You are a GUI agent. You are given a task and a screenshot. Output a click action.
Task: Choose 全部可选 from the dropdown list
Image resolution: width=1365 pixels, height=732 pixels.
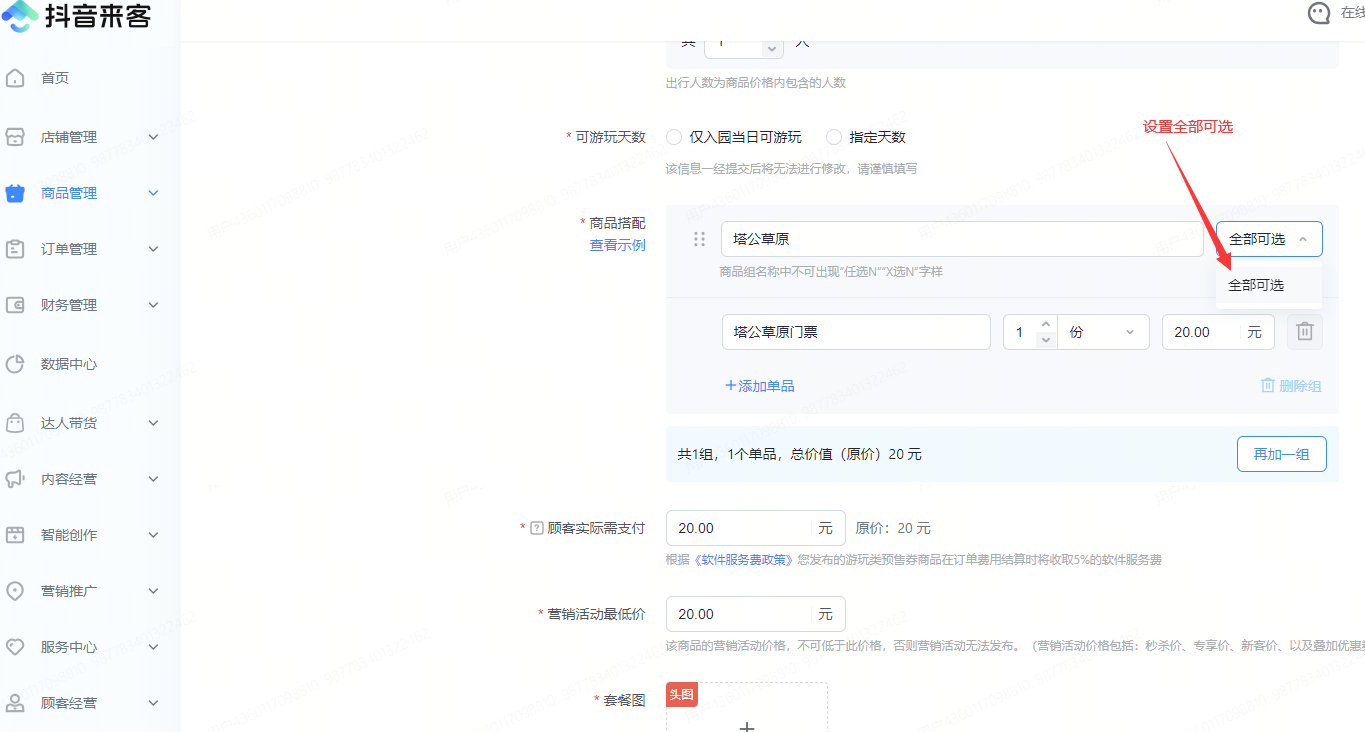(1256, 286)
